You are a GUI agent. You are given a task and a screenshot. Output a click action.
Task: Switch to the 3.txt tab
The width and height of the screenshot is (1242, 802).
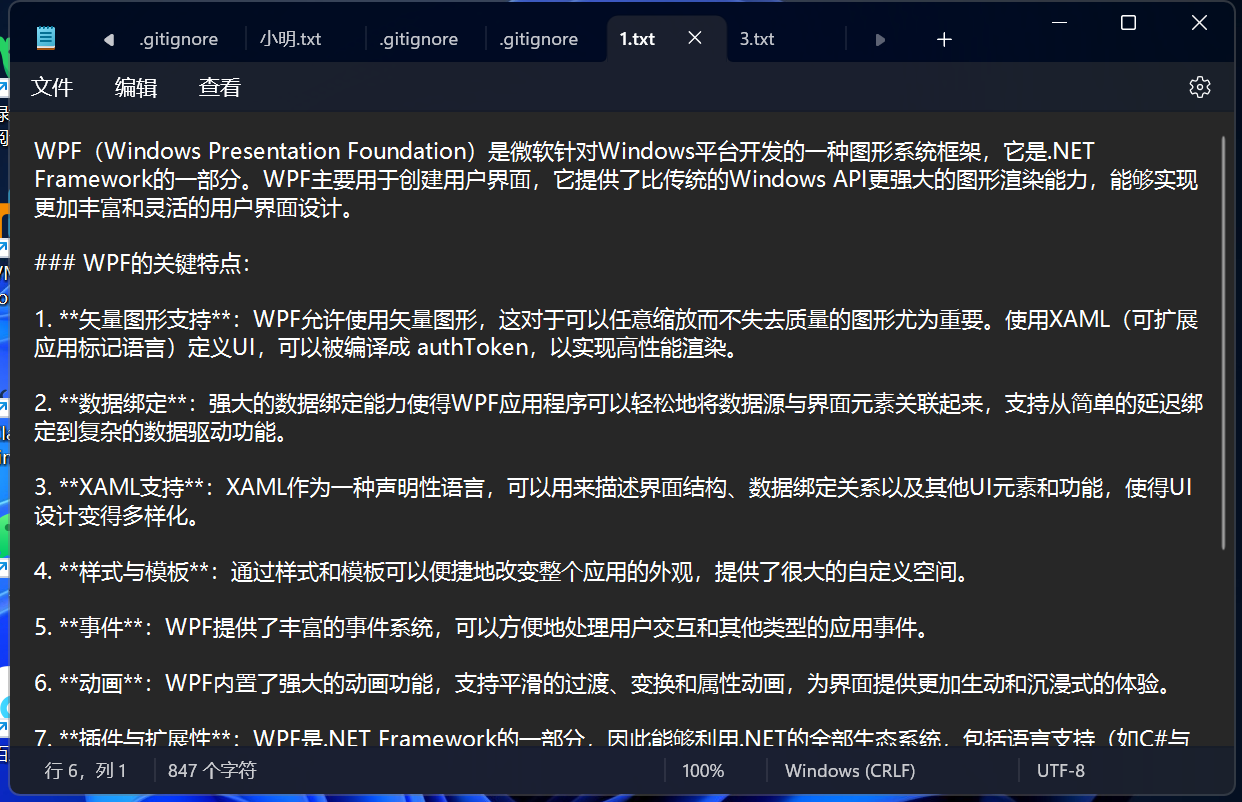[x=757, y=39]
